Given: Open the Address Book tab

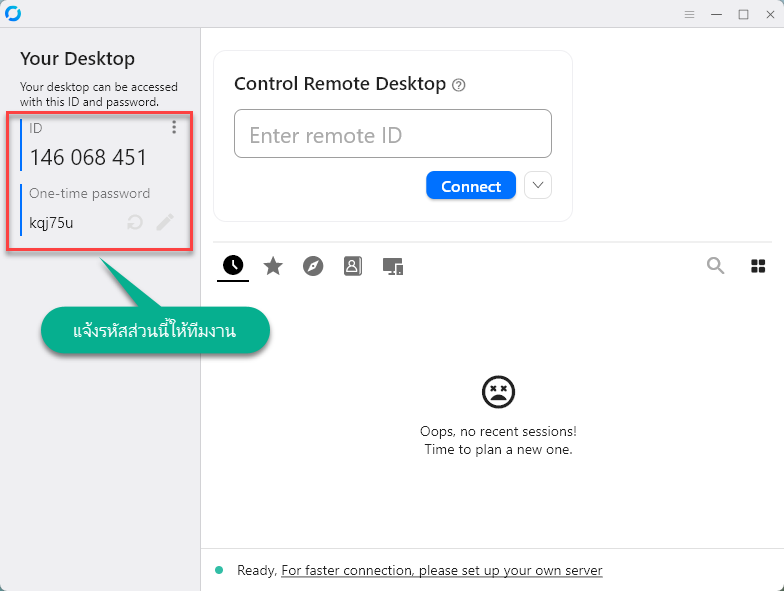Looking at the screenshot, I should click(352, 266).
